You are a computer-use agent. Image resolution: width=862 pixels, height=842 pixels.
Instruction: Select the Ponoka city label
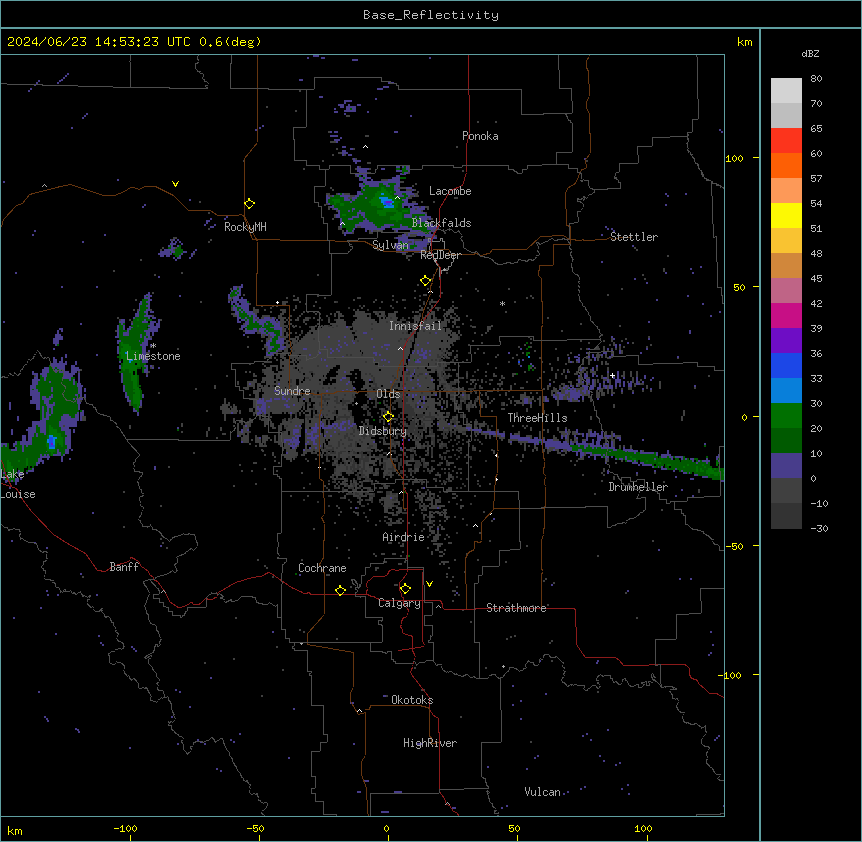480,136
